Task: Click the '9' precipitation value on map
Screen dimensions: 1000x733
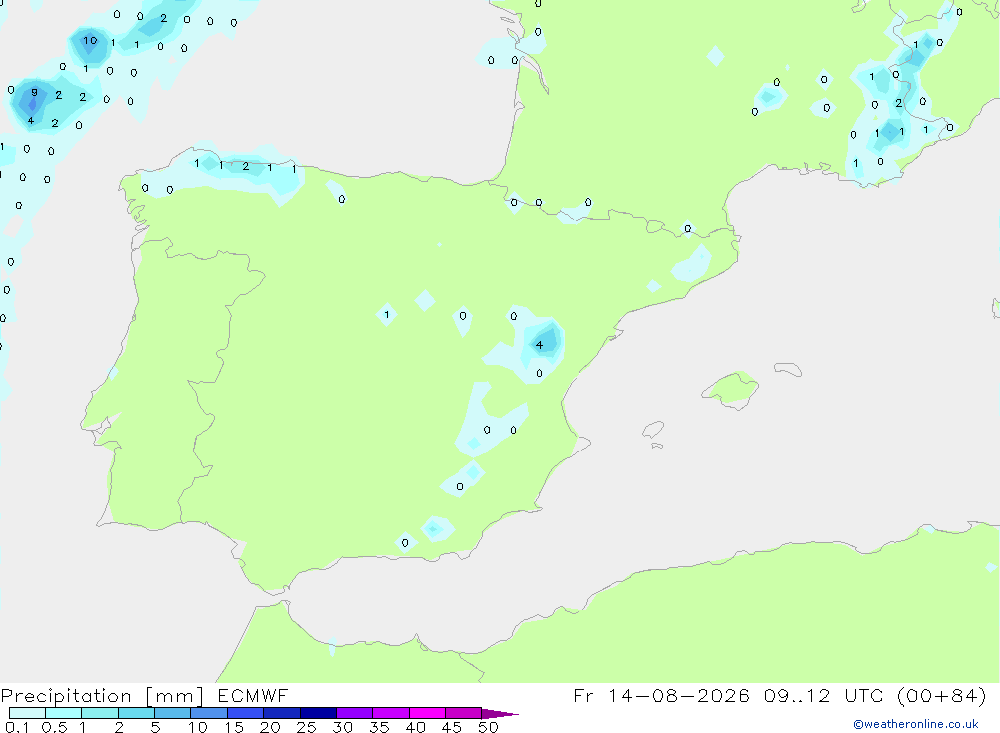Action: pyautogui.click(x=34, y=92)
